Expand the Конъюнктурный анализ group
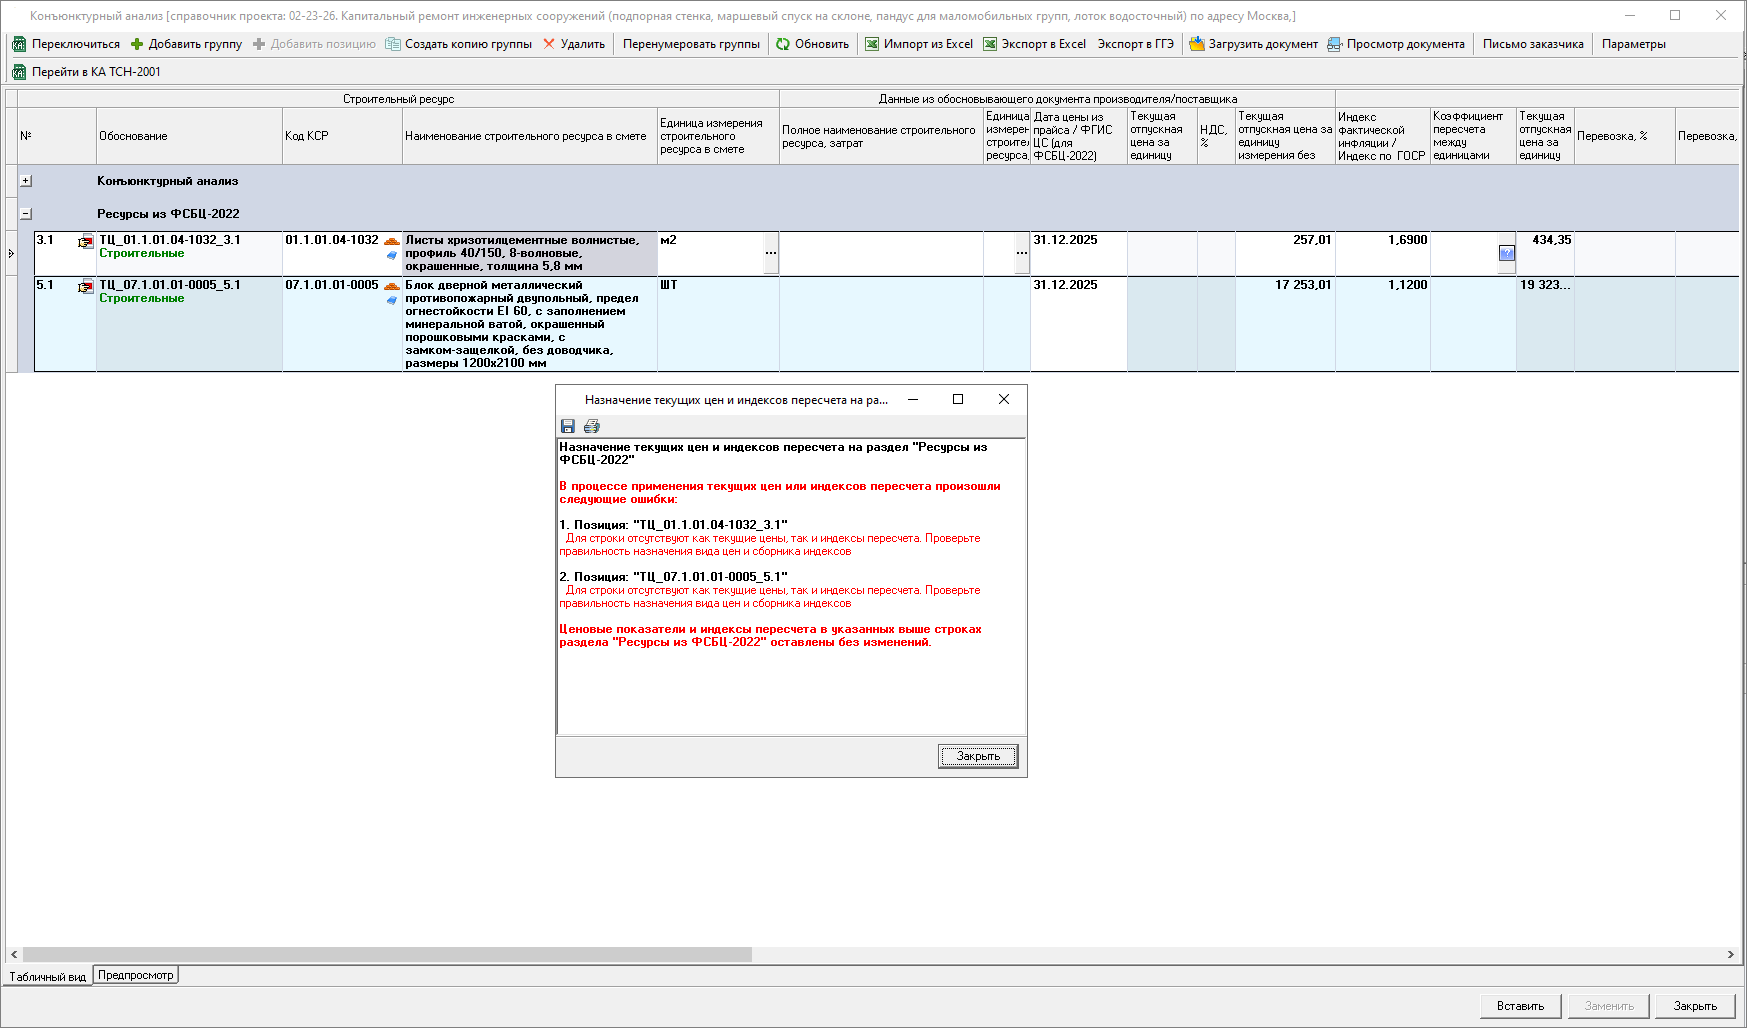Image resolution: width=1747 pixels, height=1028 pixels. 26,181
